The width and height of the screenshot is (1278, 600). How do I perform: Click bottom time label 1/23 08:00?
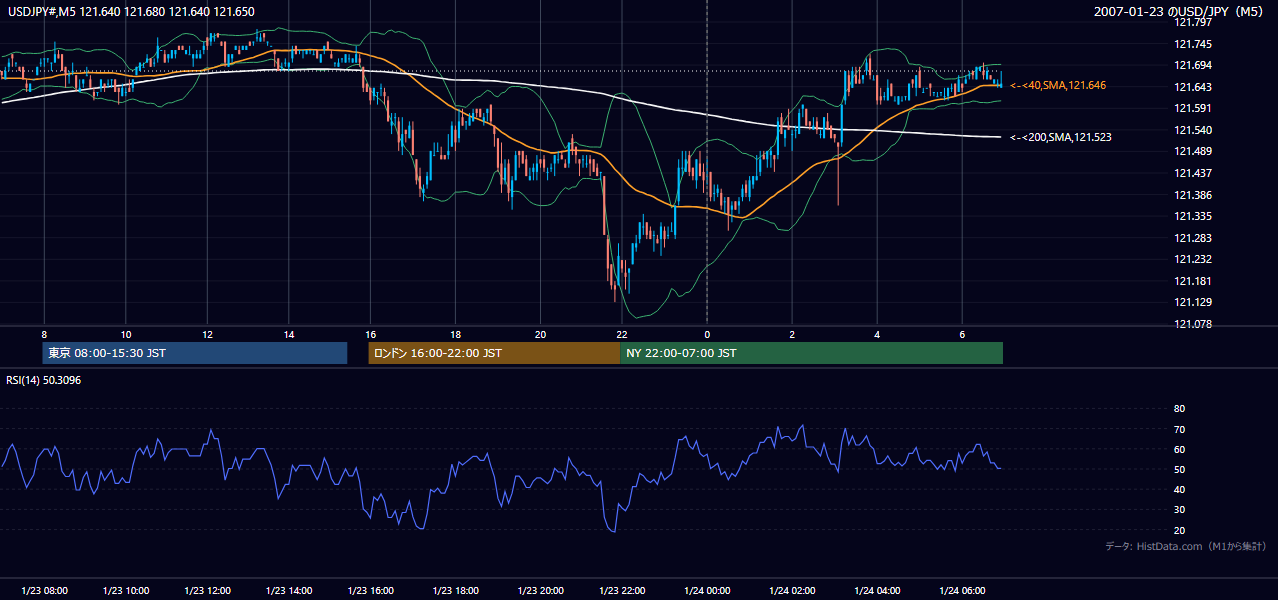pyautogui.click(x=44, y=591)
